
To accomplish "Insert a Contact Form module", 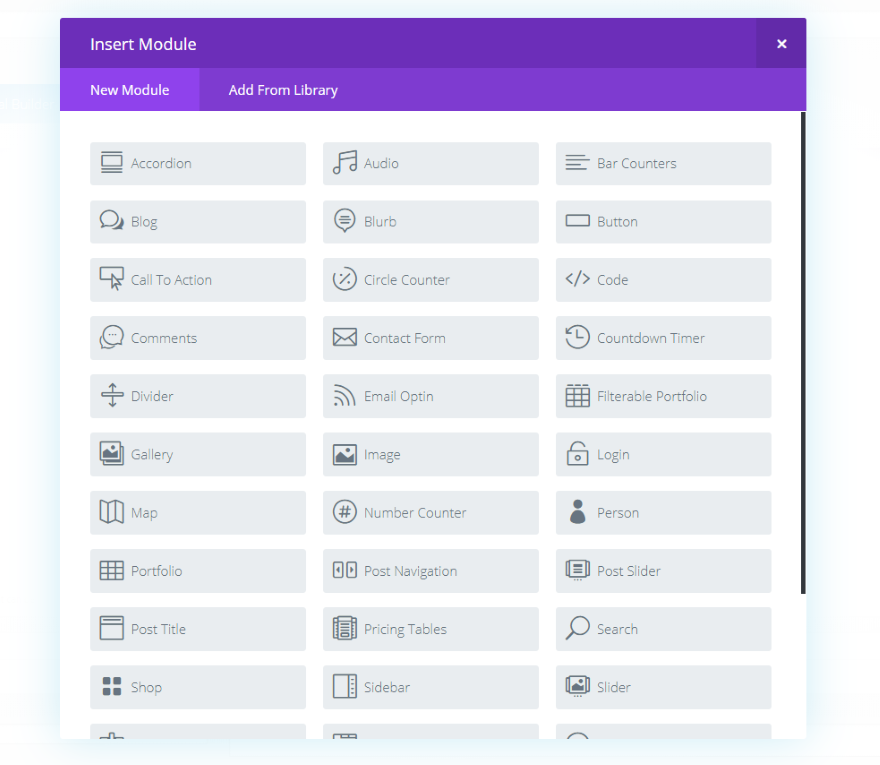I will [x=430, y=338].
